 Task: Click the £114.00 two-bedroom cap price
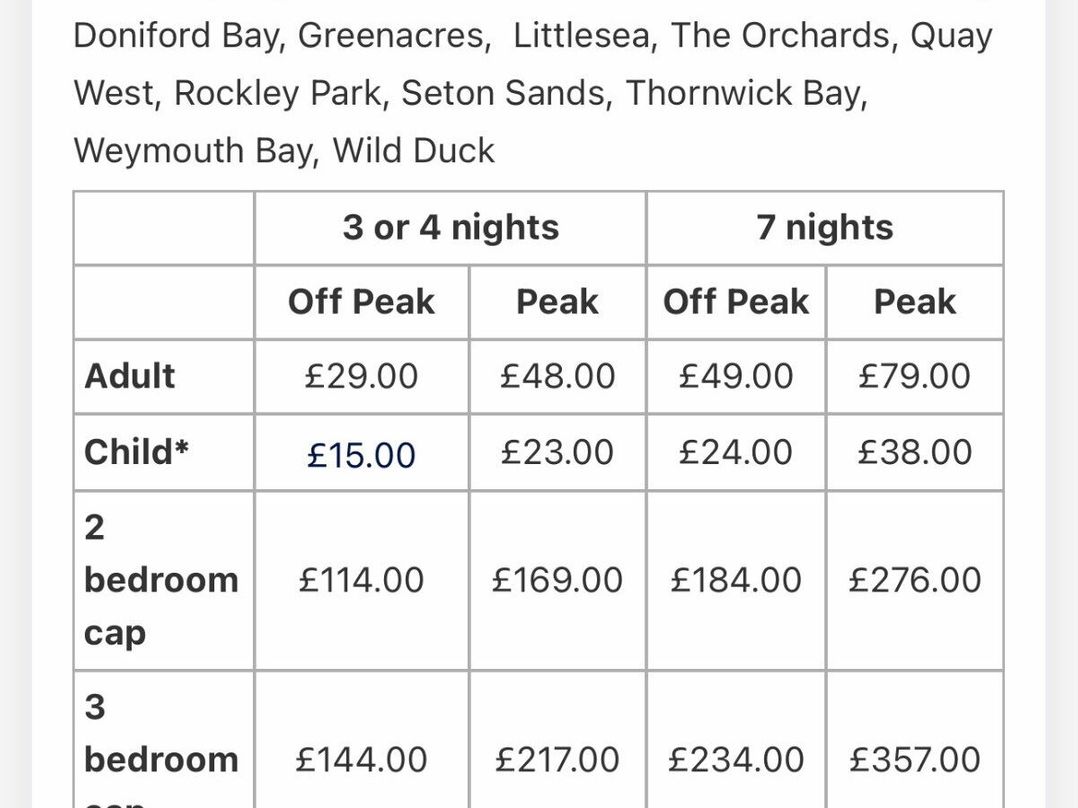click(x=361, y=580)
